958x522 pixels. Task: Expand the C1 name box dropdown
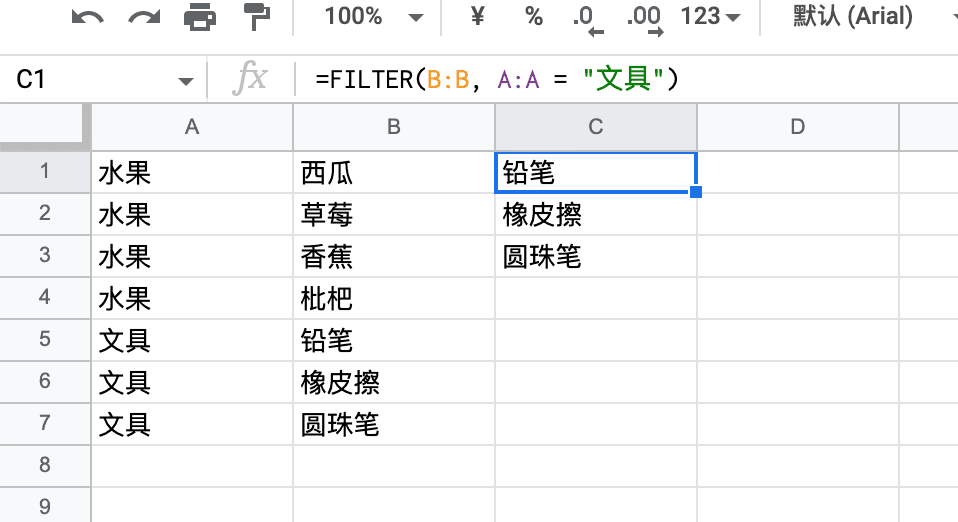(x=185, y=81)
